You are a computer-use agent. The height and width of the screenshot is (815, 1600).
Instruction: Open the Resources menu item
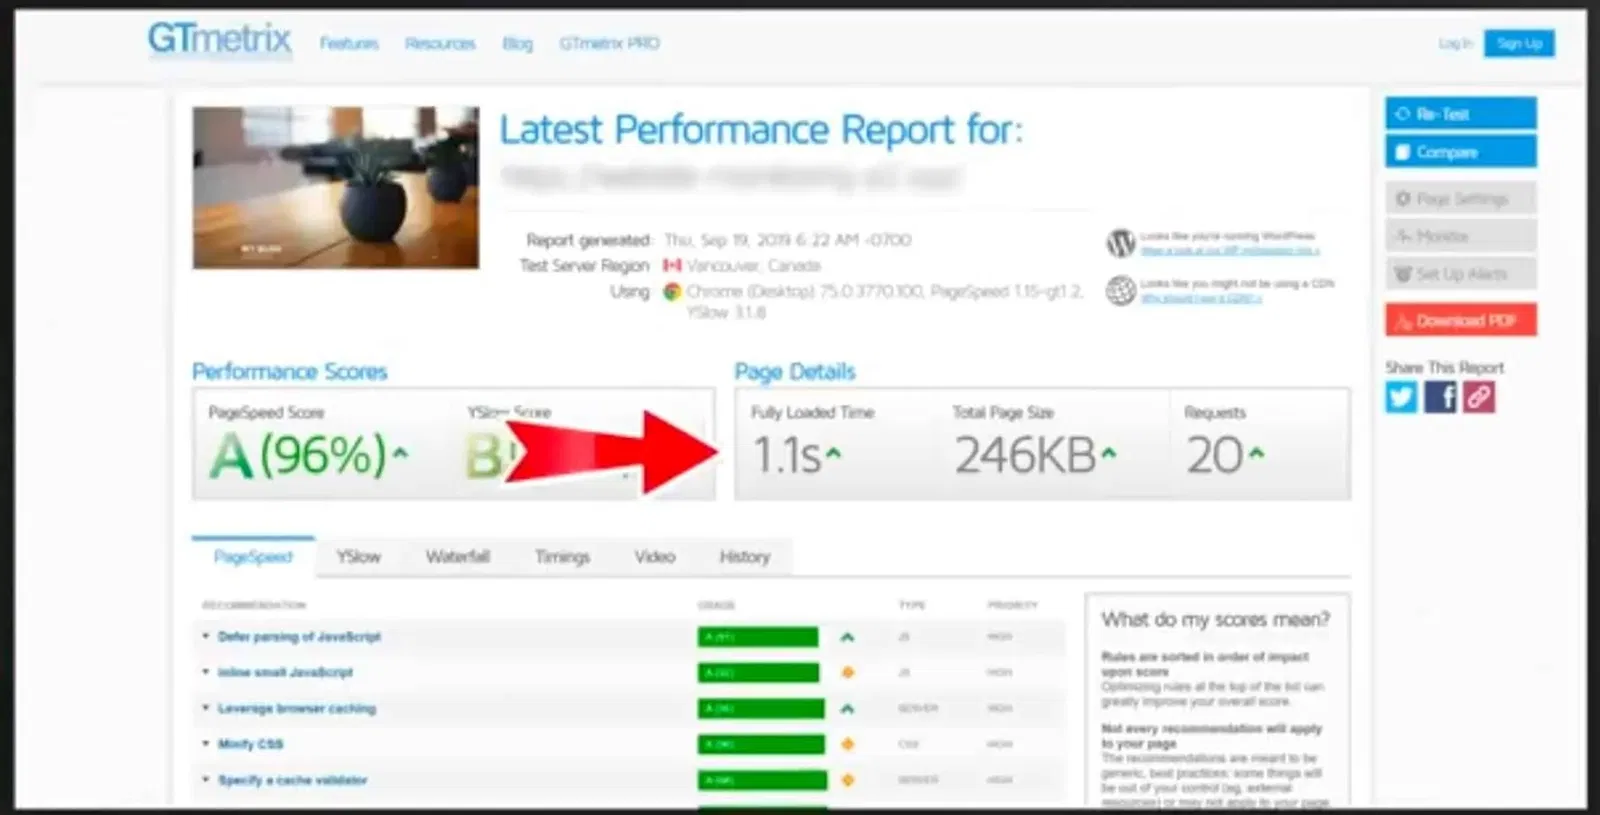[x=440, y=44]
